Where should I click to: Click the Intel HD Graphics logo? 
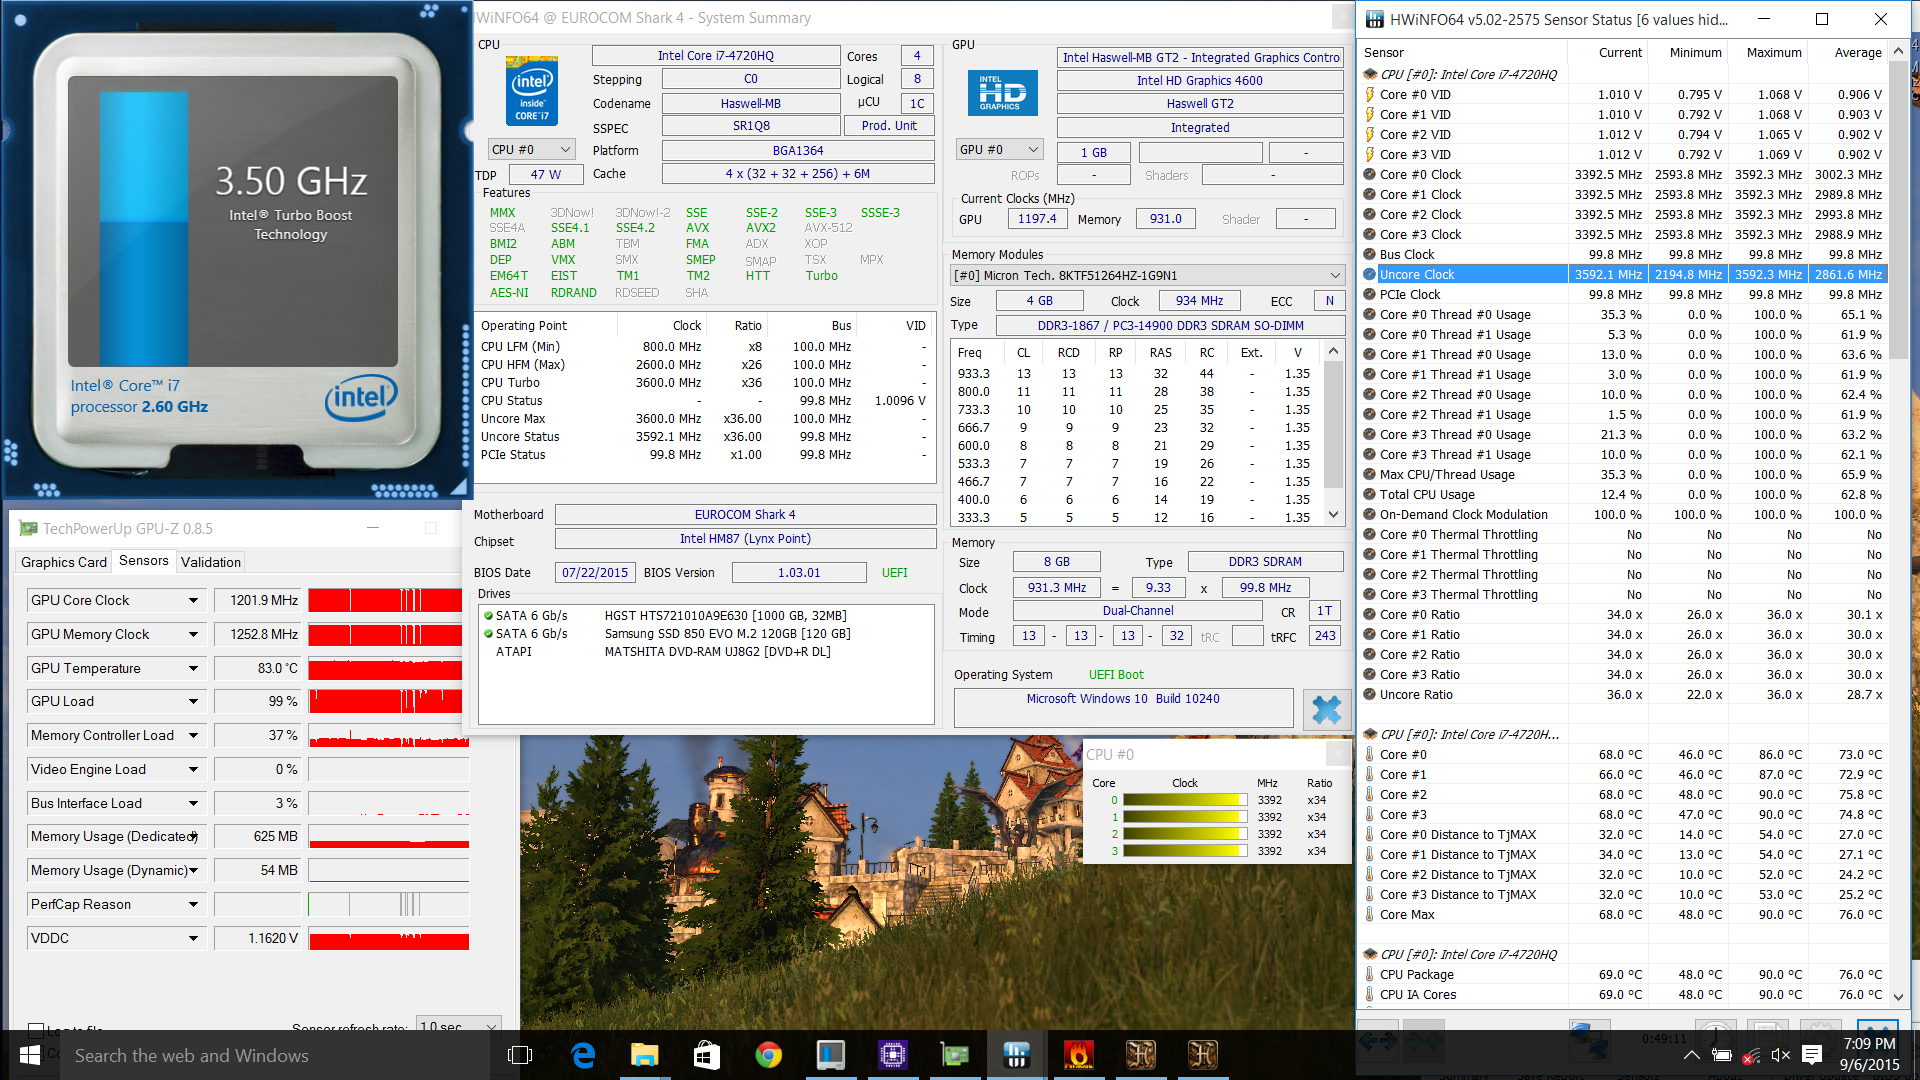(1002, 93)
